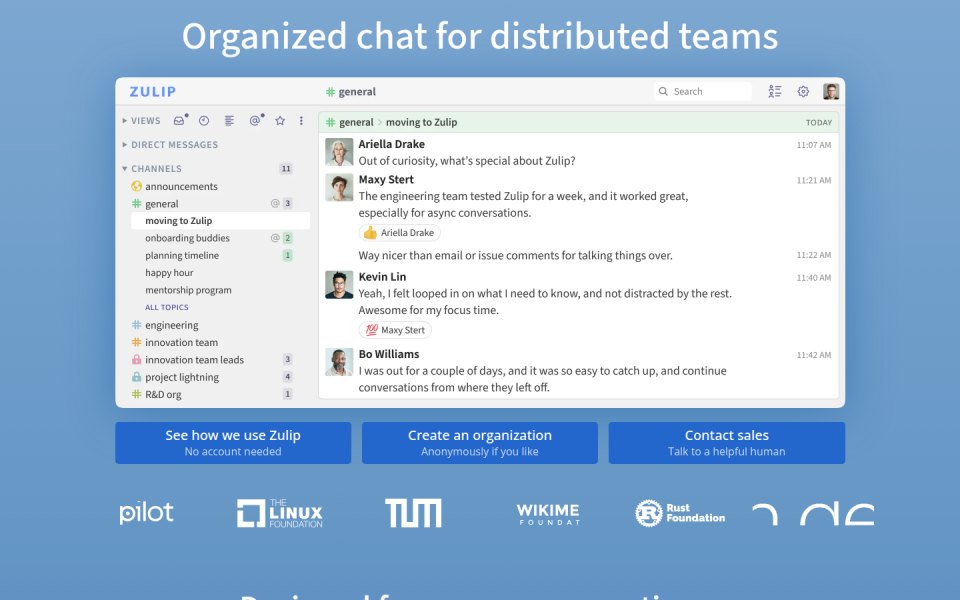The width and height of the screenshot is (960, 600).
Task: Open the views more-options kebab menu
Action: (301, 121)
